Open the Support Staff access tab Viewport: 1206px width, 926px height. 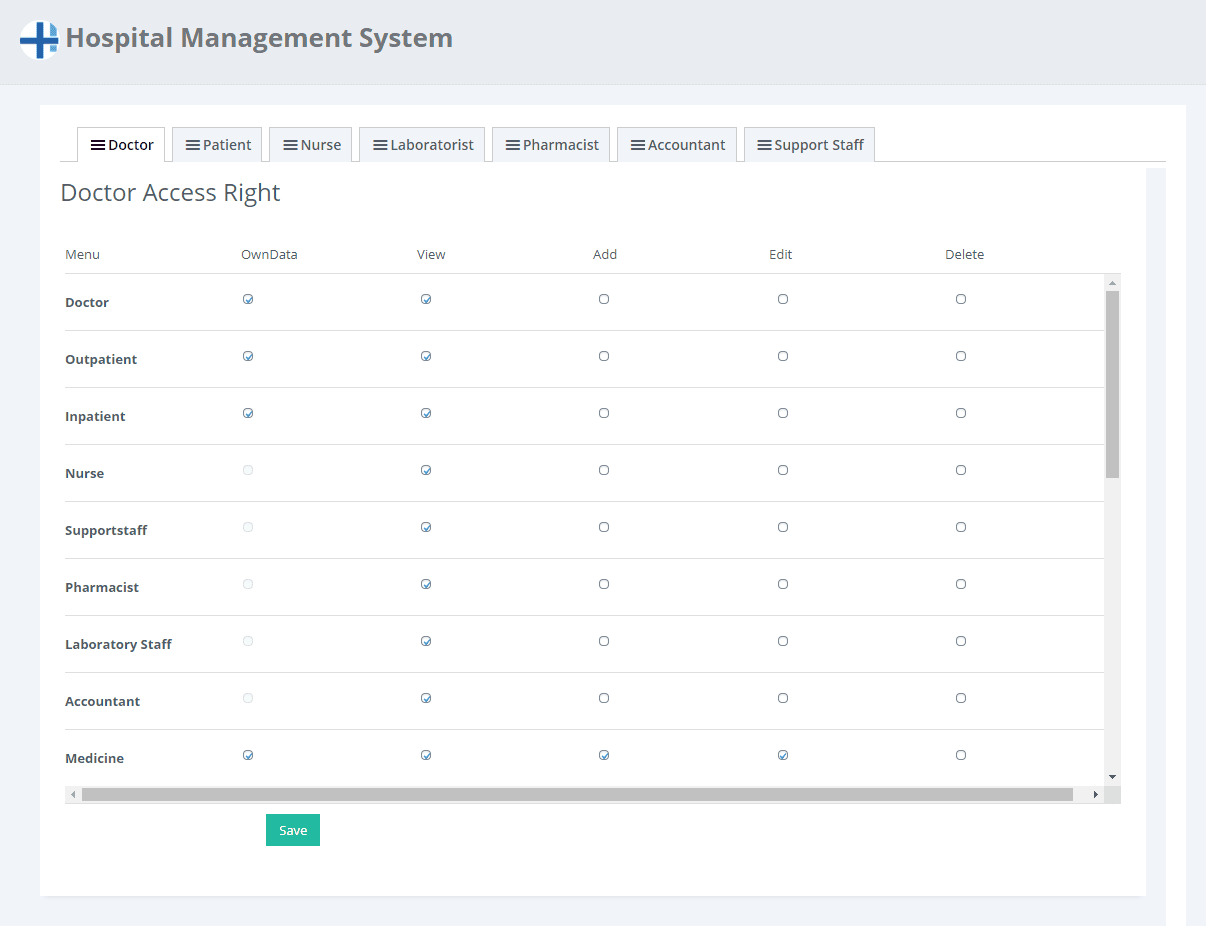810,145
